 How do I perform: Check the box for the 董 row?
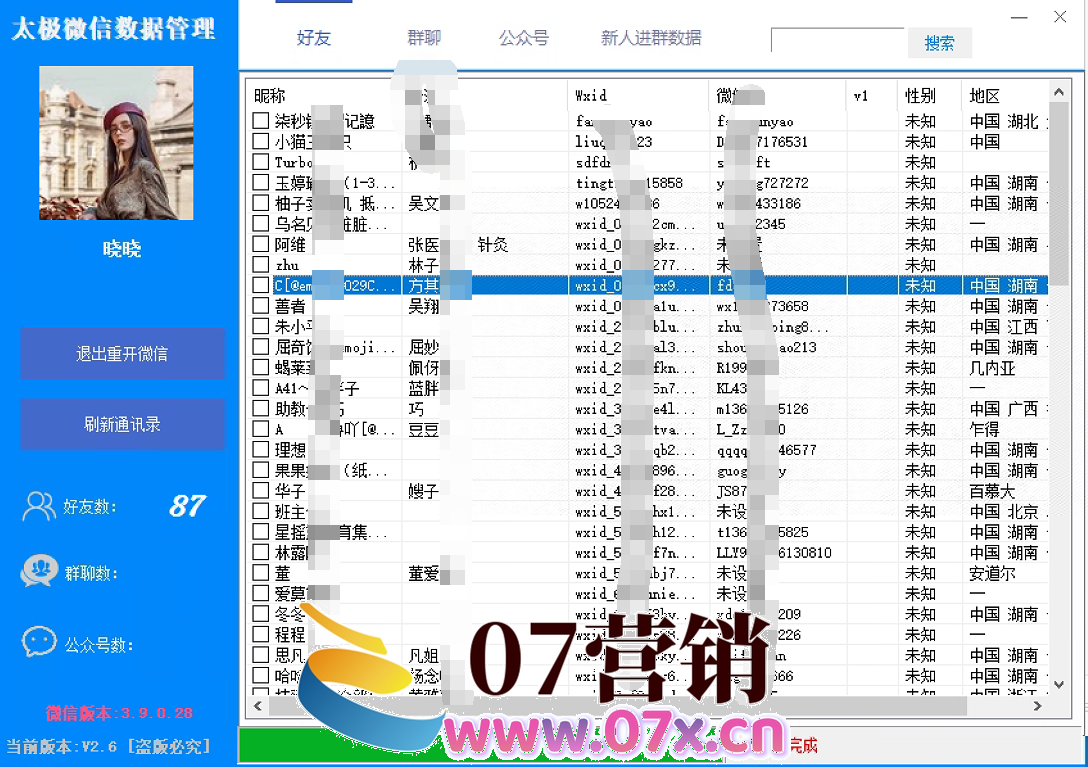click(260, 573)
